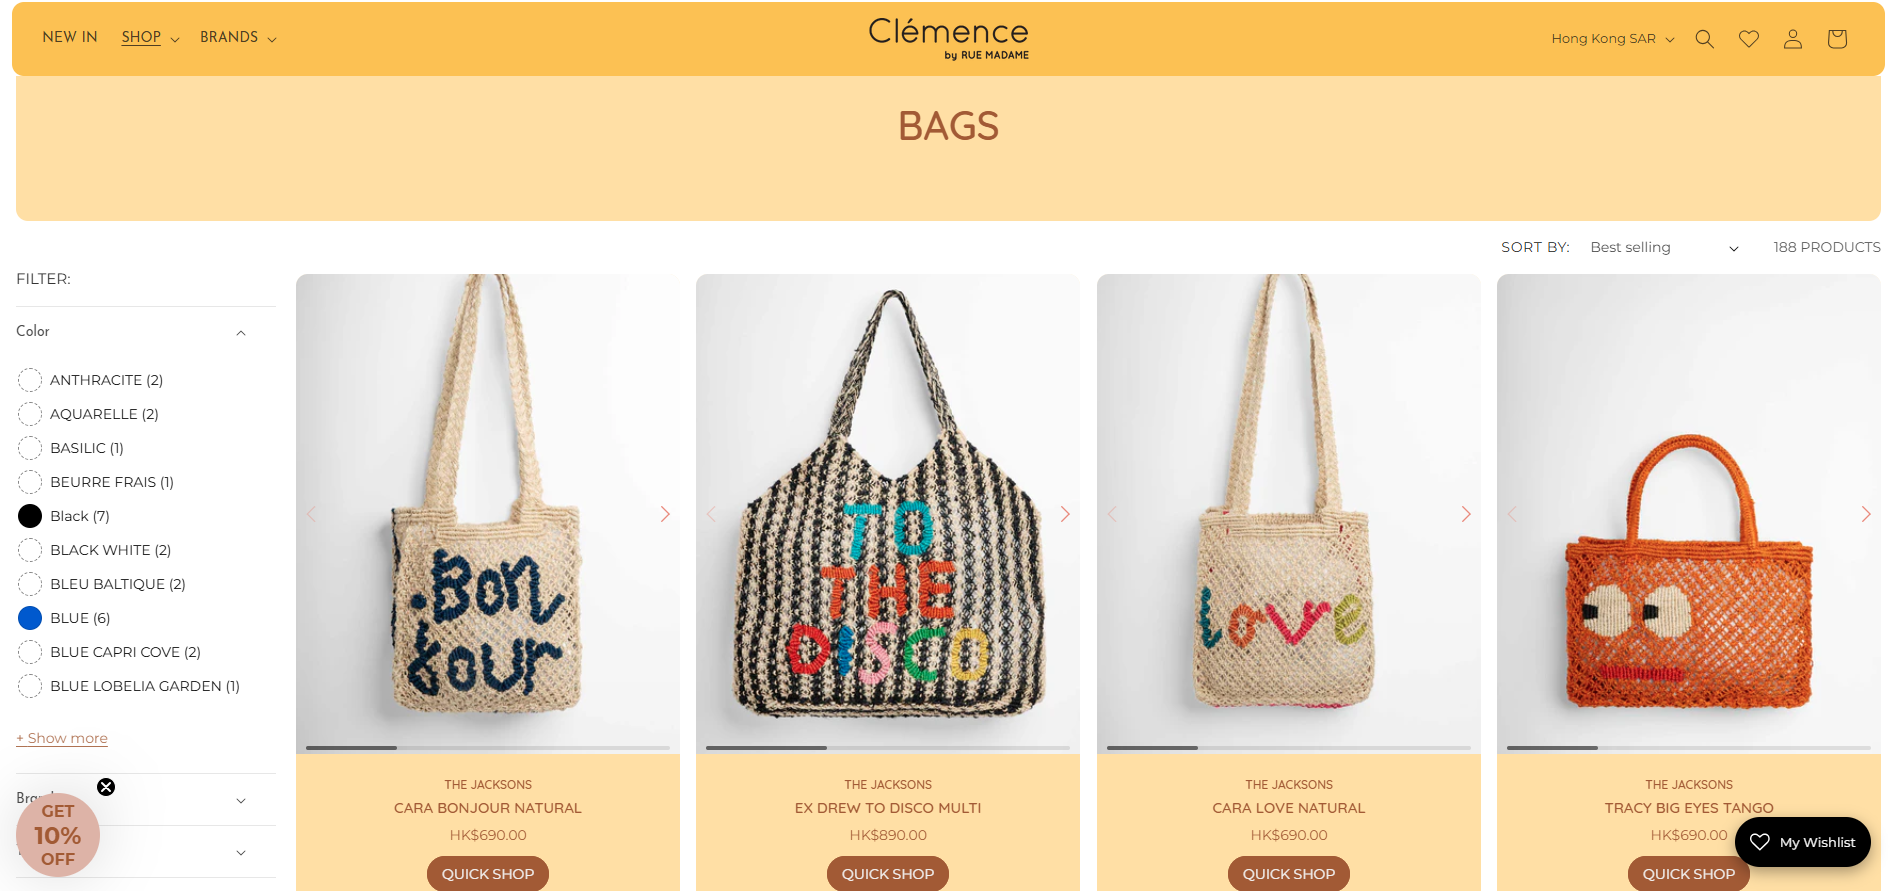Screen dimensions: 1892x891
Task: Open the account user icon
Action: 1793,39
